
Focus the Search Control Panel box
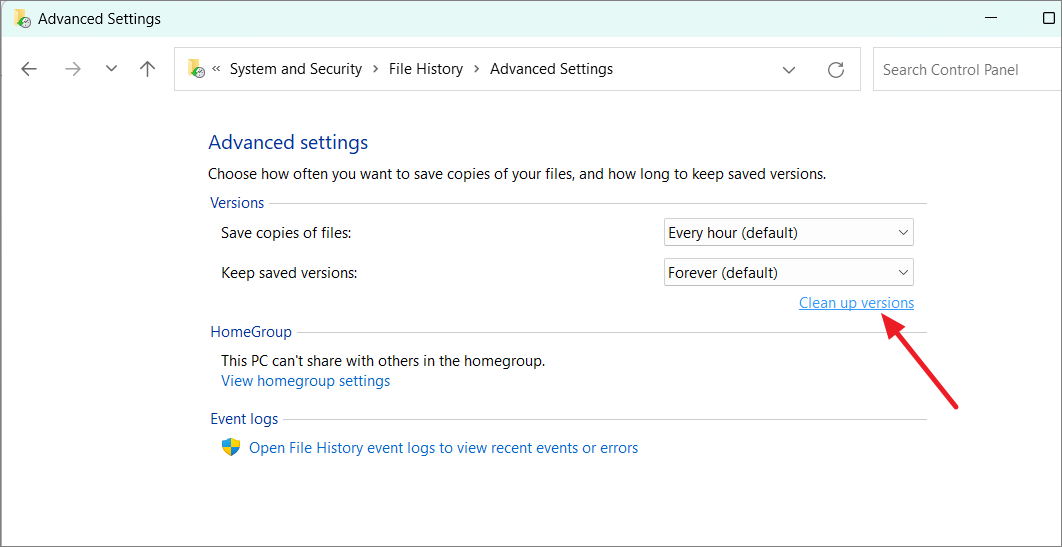pos(965,70)
